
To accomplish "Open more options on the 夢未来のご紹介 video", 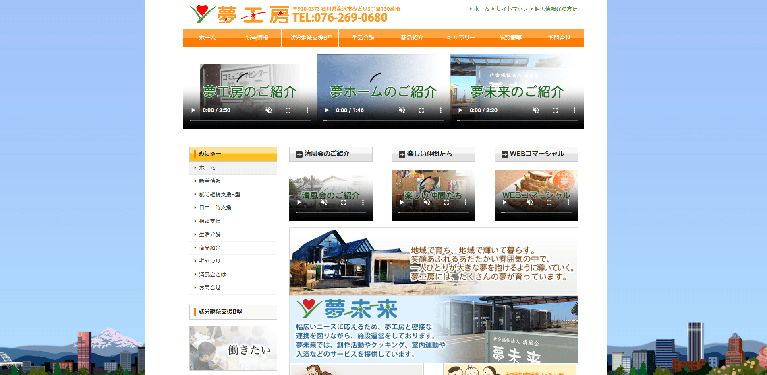I will [x=575, y=110].
